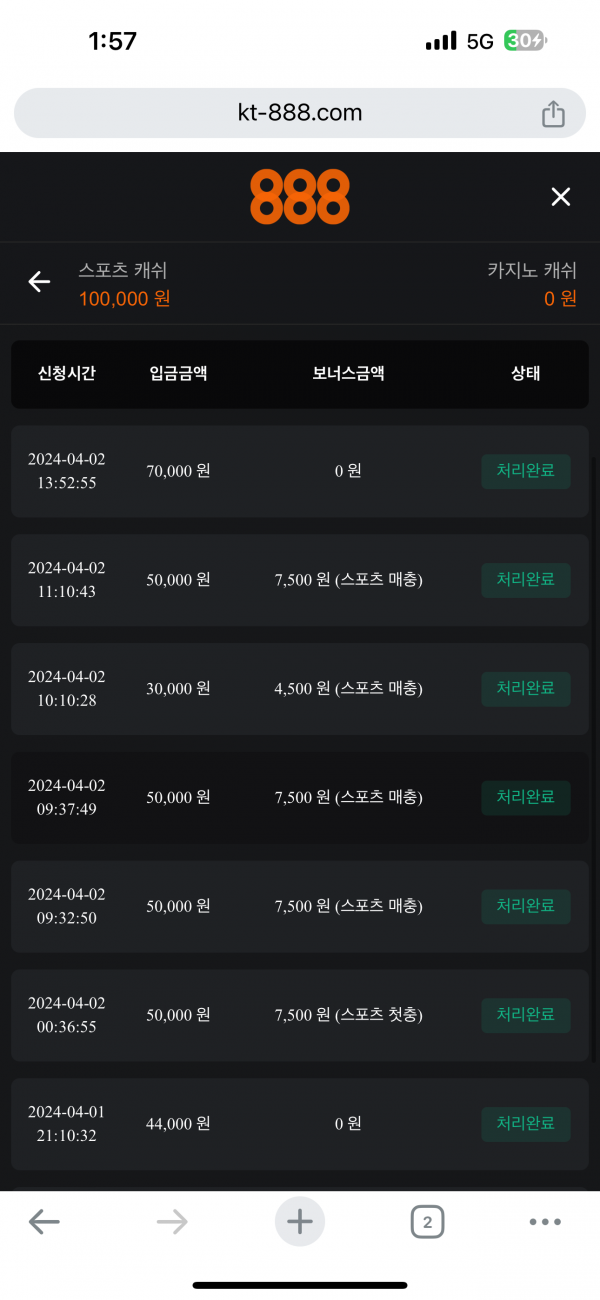Close the panel with X icon
The height and width of the screenshot is (1300, 600).
pos(561,197)
